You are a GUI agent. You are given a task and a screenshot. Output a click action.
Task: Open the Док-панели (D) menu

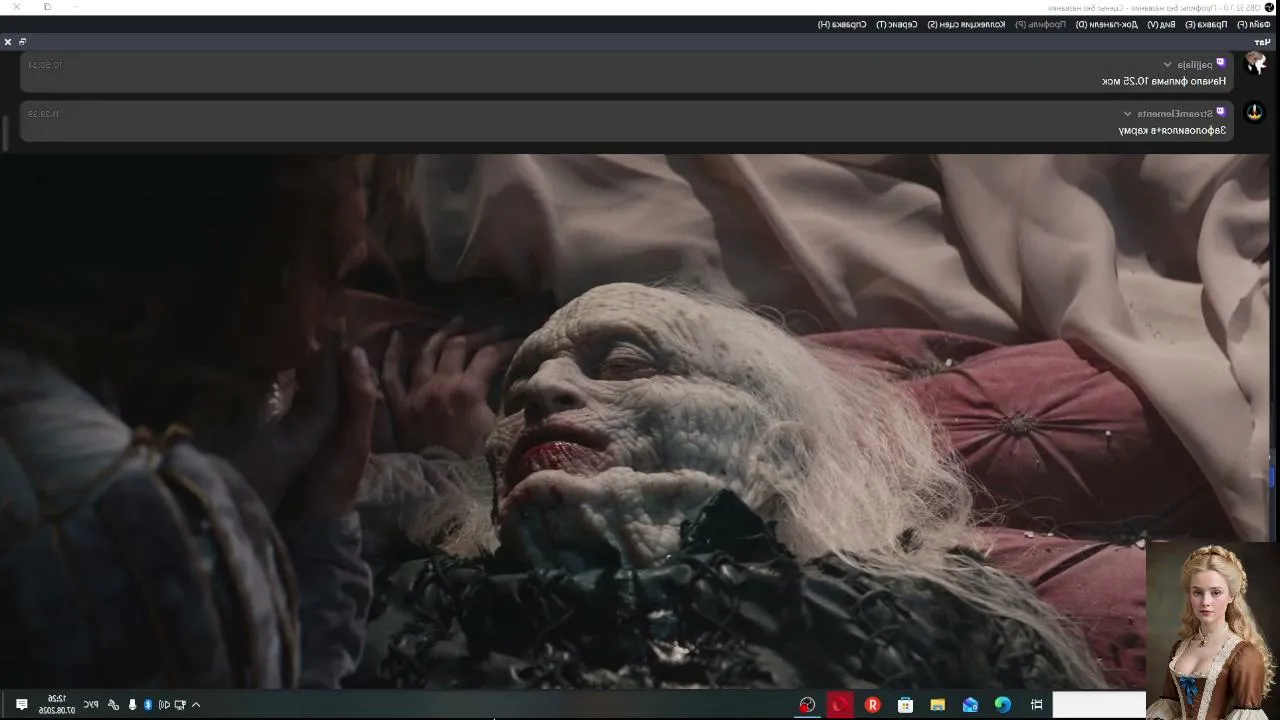coord(1108,24)
